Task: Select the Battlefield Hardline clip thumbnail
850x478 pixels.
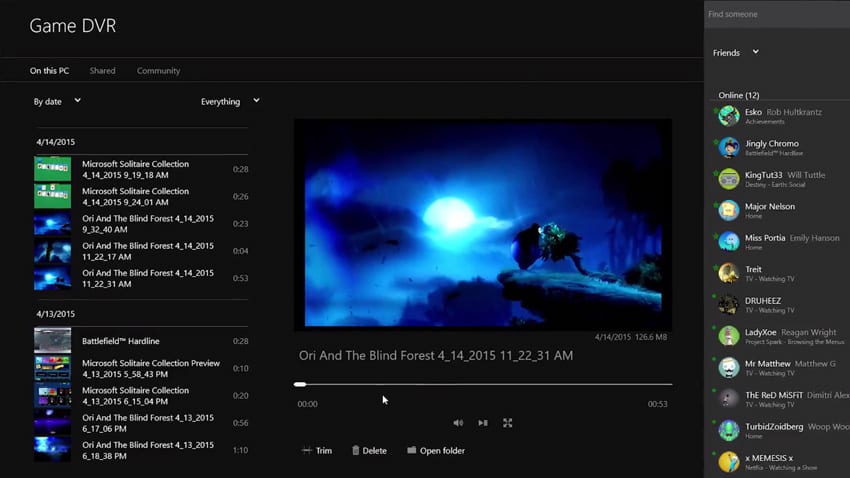Action: click(x=53, y=341)
